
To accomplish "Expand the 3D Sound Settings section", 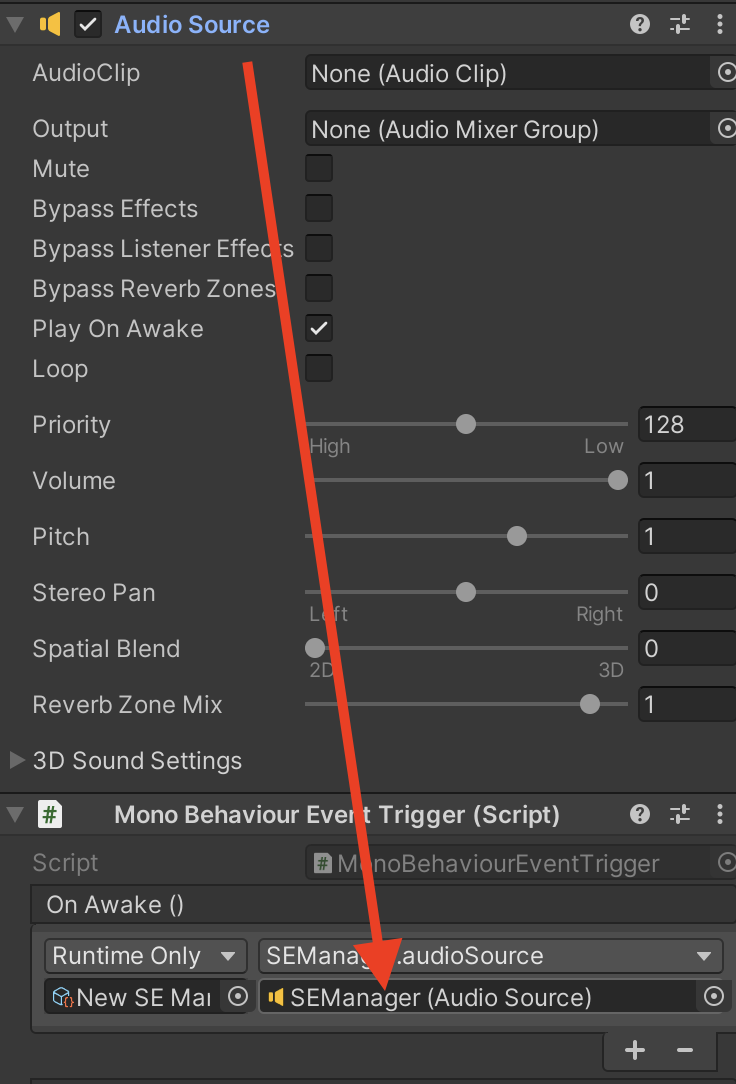I will tap(16, 761).
